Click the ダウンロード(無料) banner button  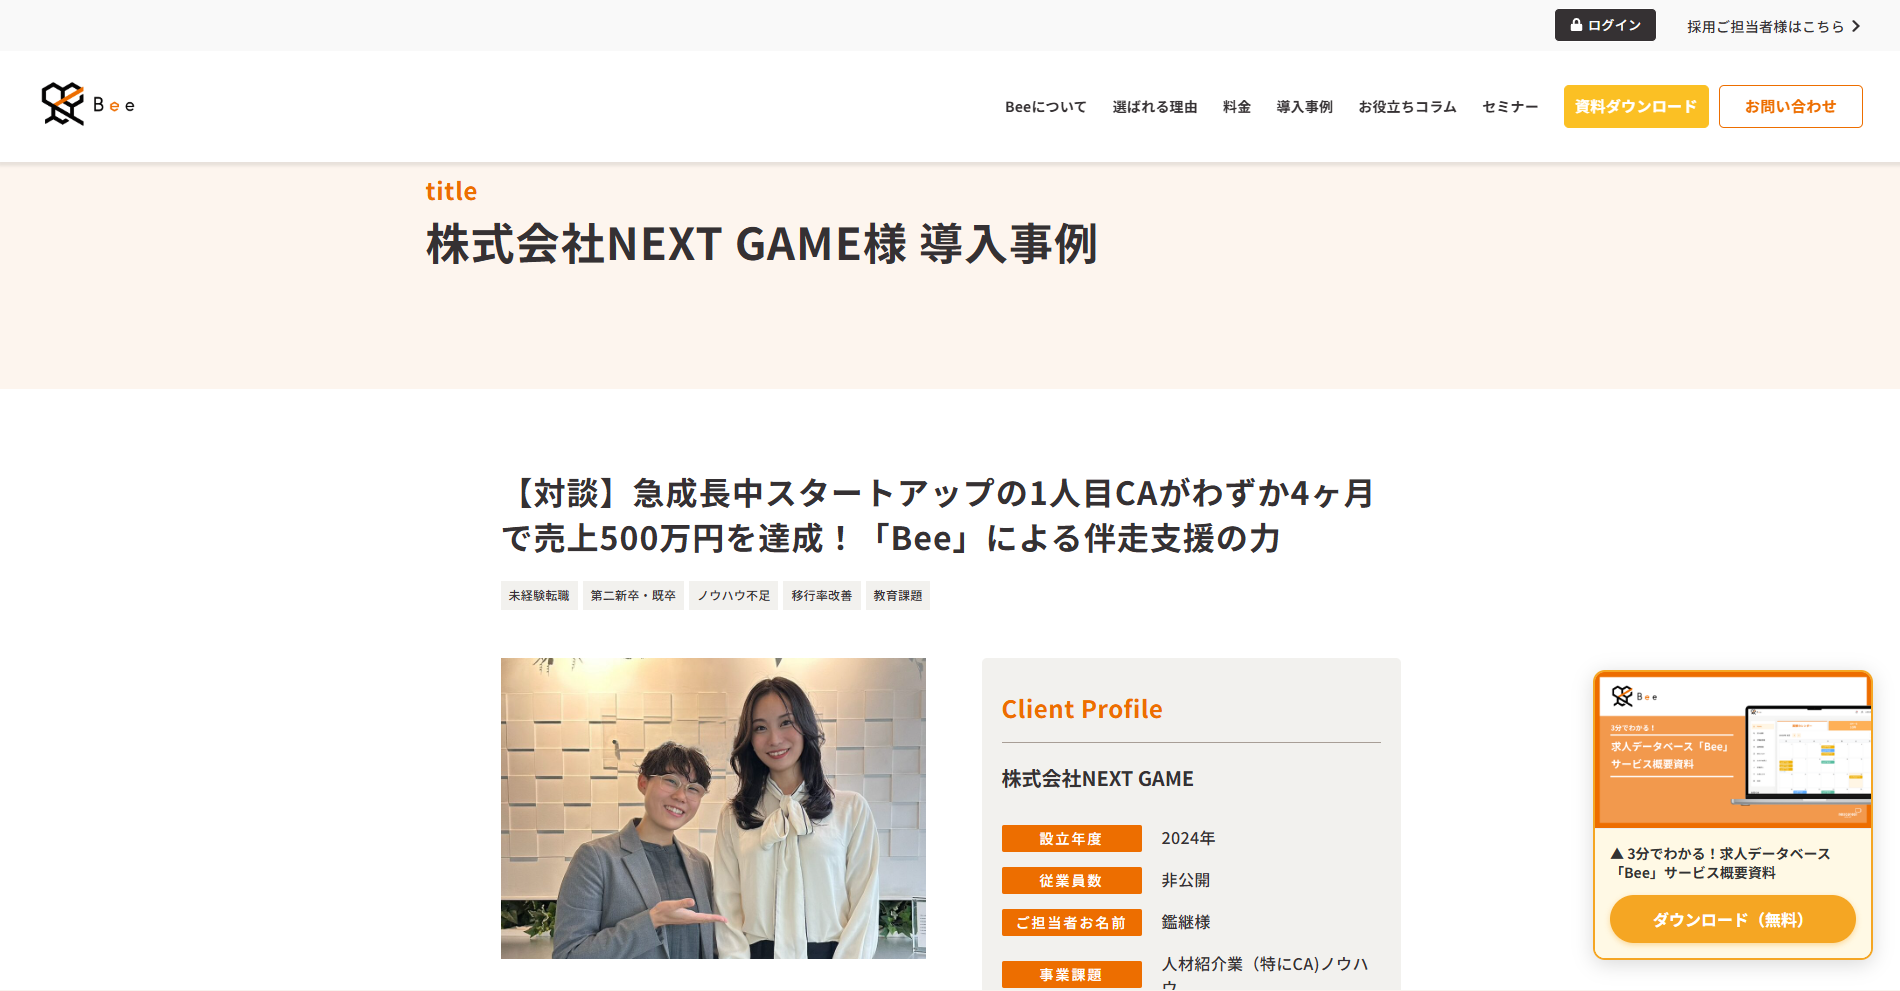point(1732,919)
